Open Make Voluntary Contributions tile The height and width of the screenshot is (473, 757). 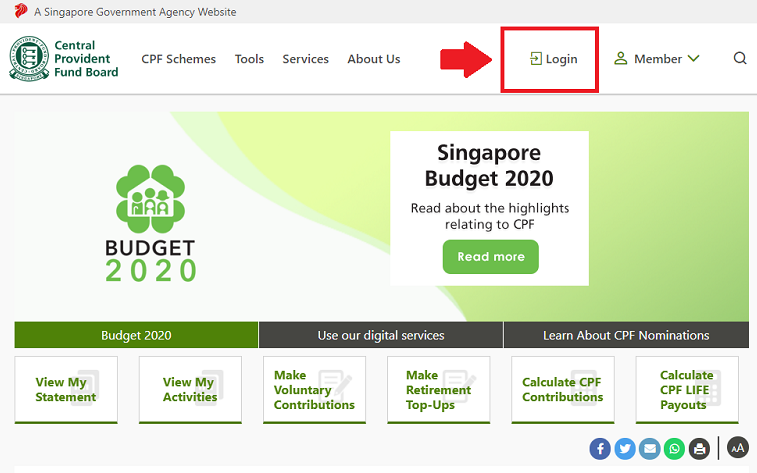314,390
